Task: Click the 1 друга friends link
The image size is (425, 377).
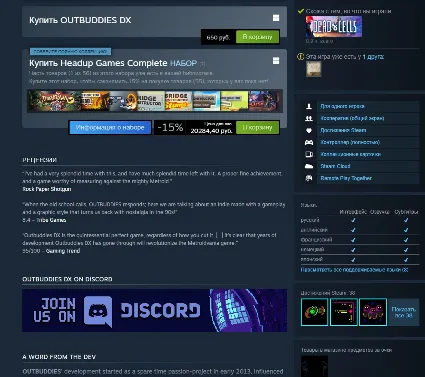Action: coord(373,57)
